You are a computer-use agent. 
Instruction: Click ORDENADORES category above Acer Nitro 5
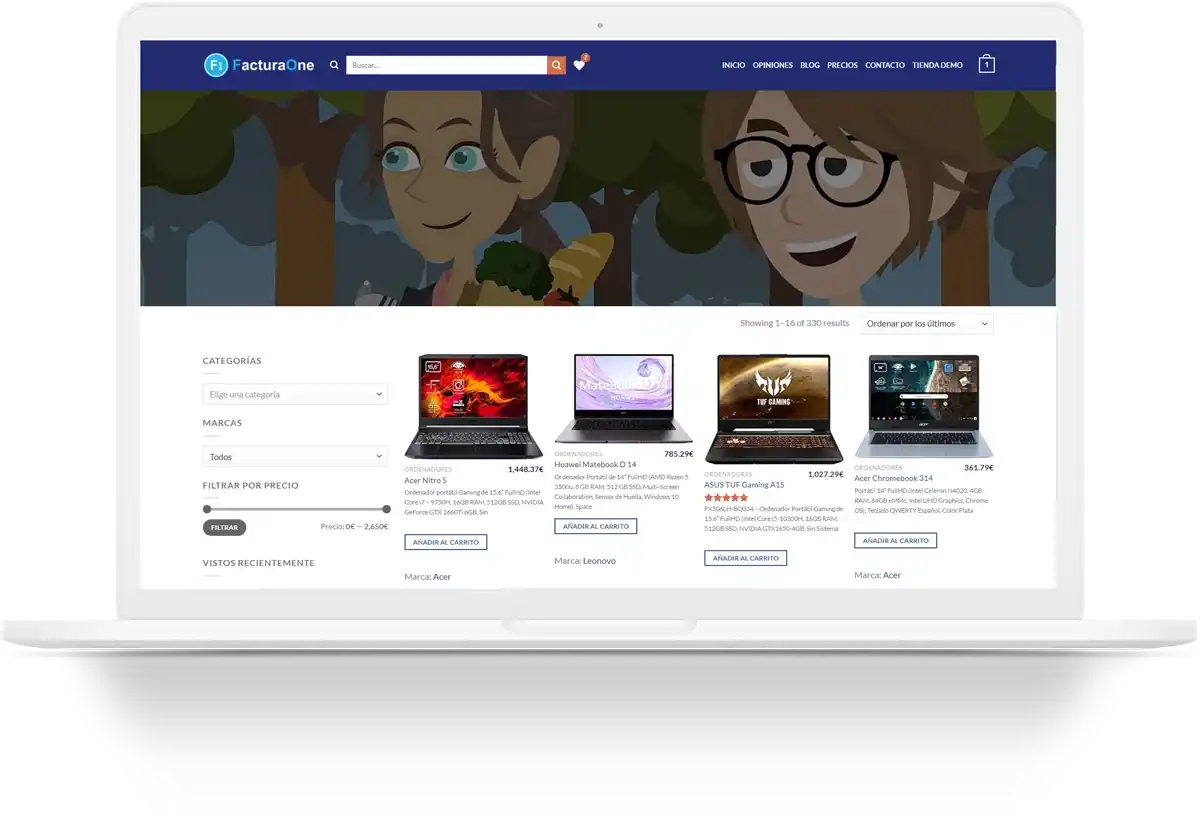pyautogui.click(x=428, y=469)
